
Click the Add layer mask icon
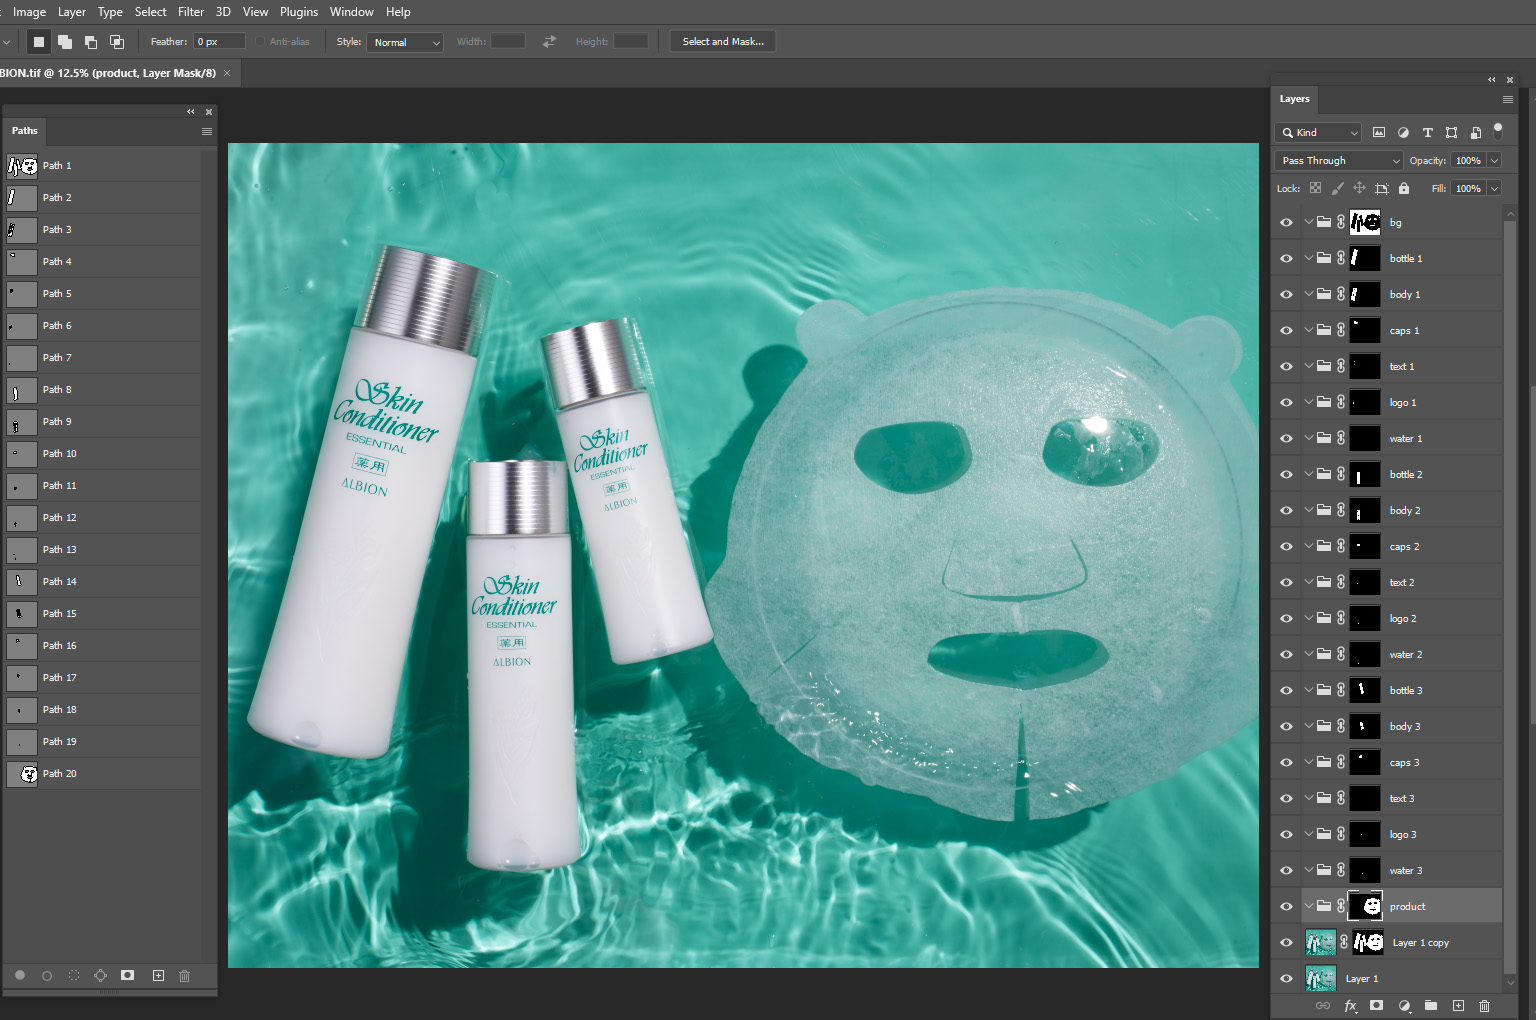(x=1375, y=1005)
